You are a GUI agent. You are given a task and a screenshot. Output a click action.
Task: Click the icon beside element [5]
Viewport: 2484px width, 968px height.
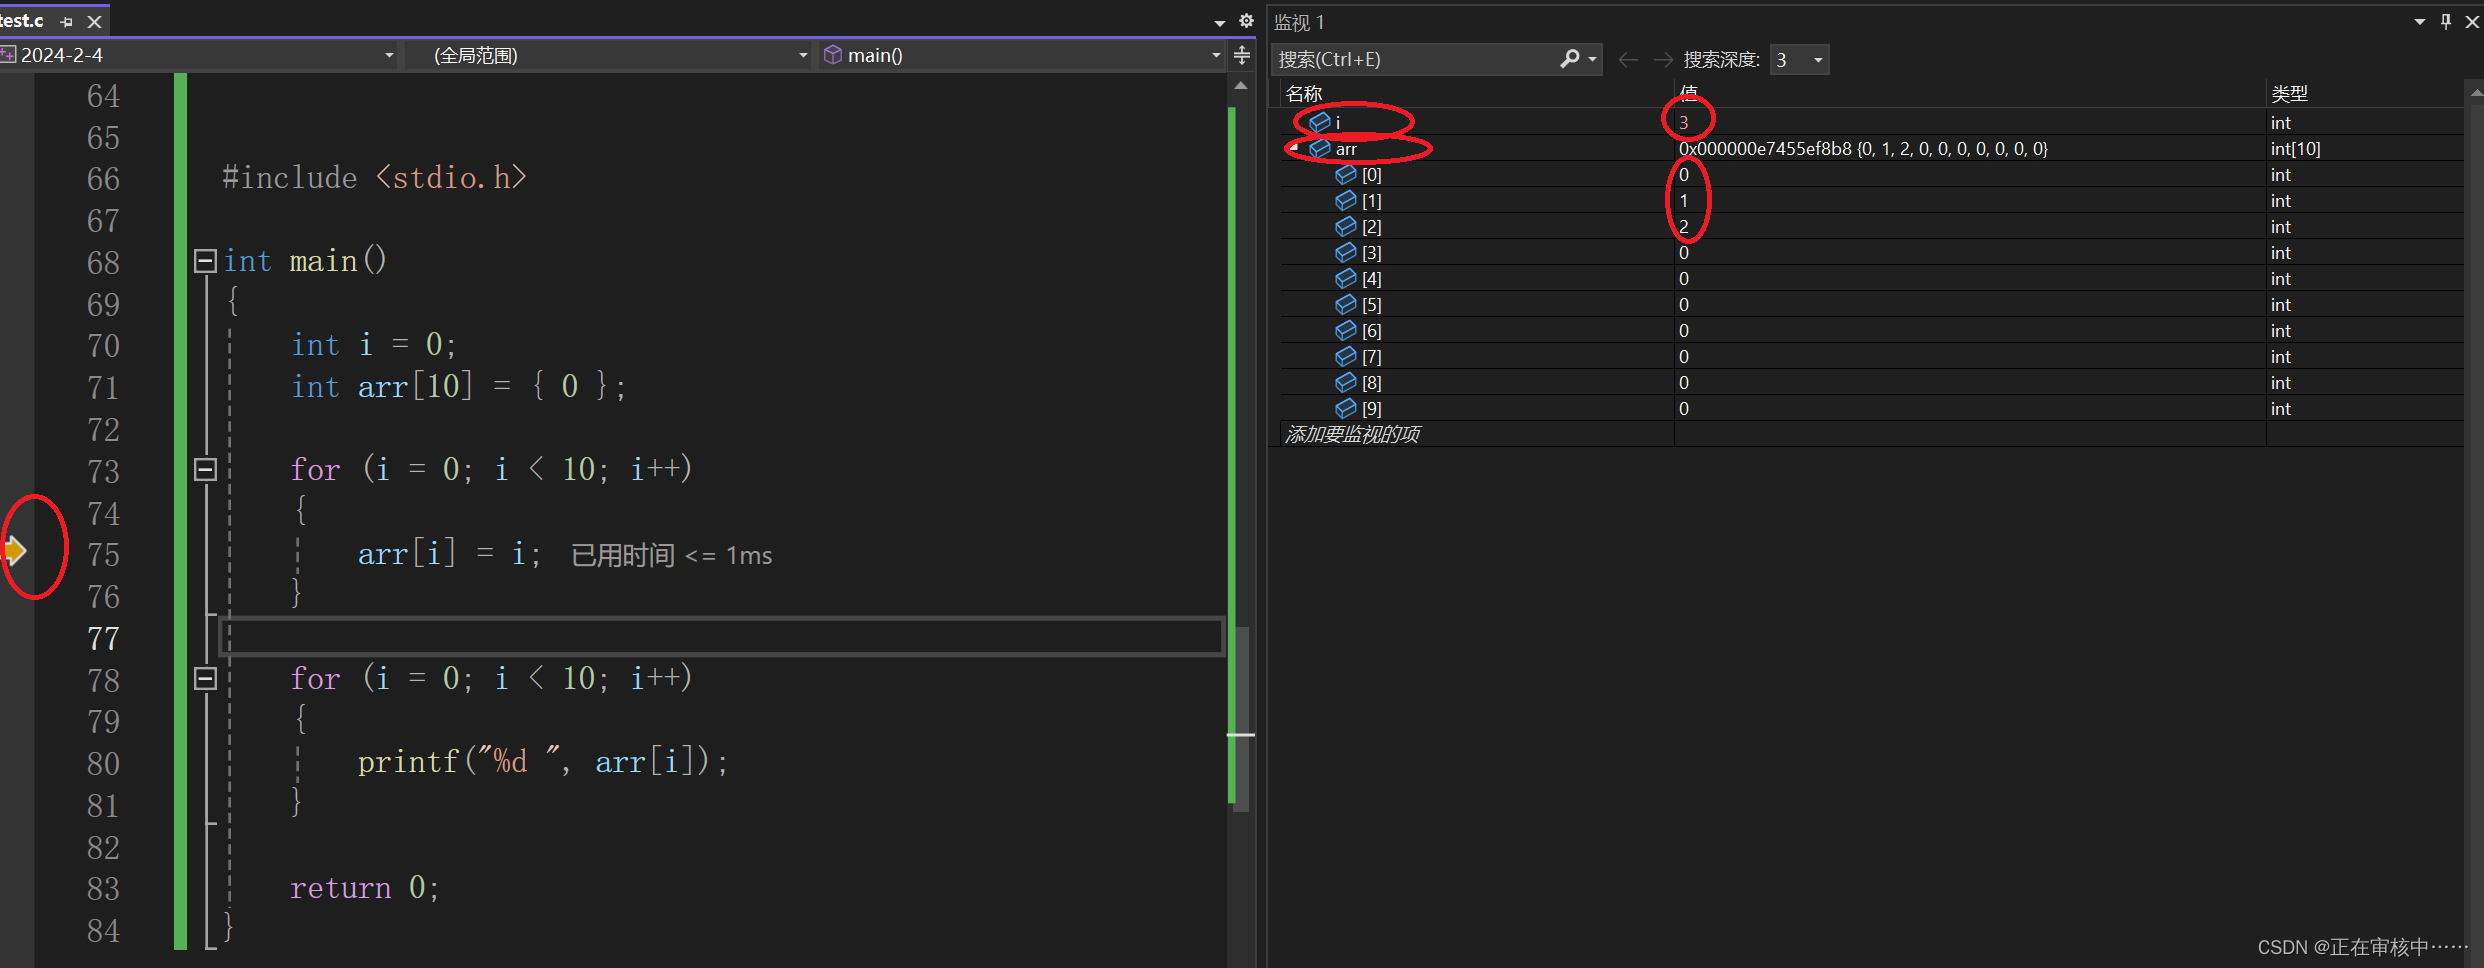click(x=1346, y=304)
